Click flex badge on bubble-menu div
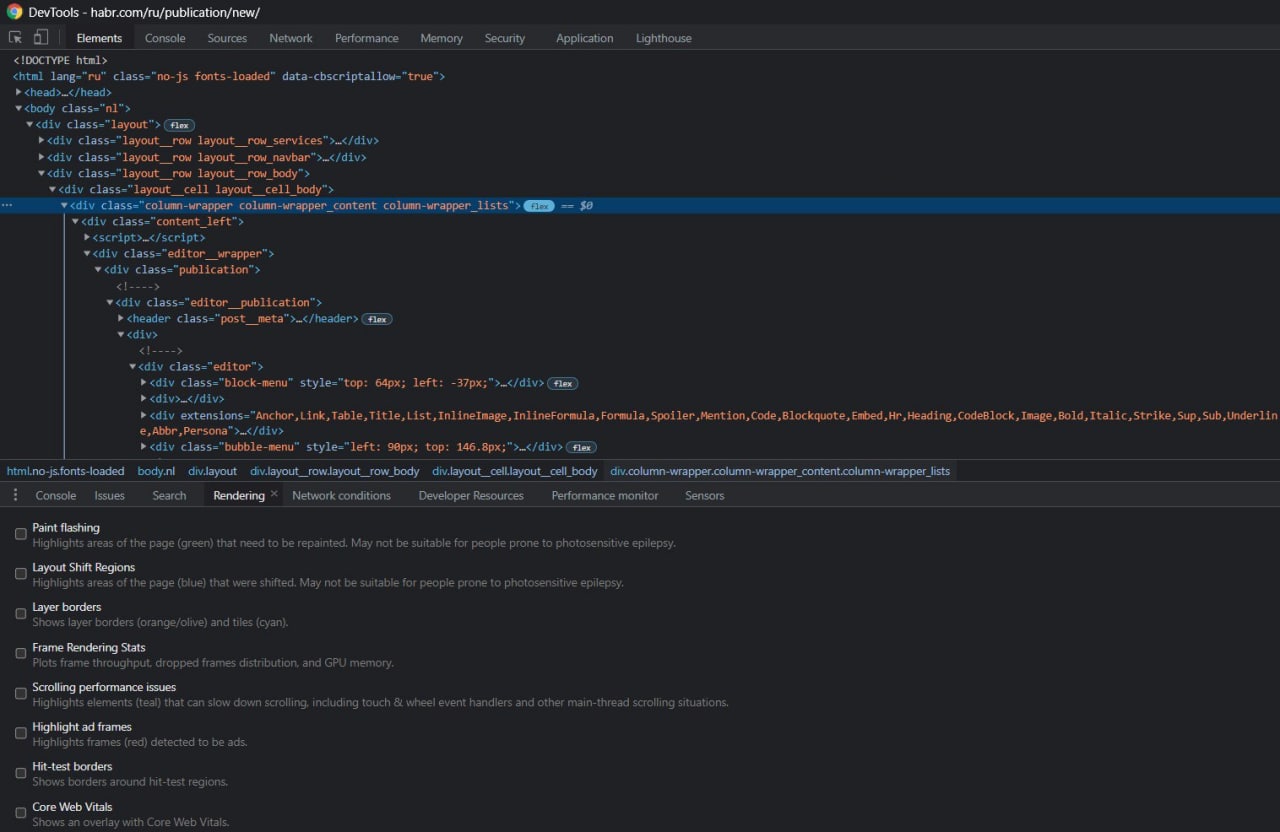The image size is (1280, 832). (x=582, y=447)
